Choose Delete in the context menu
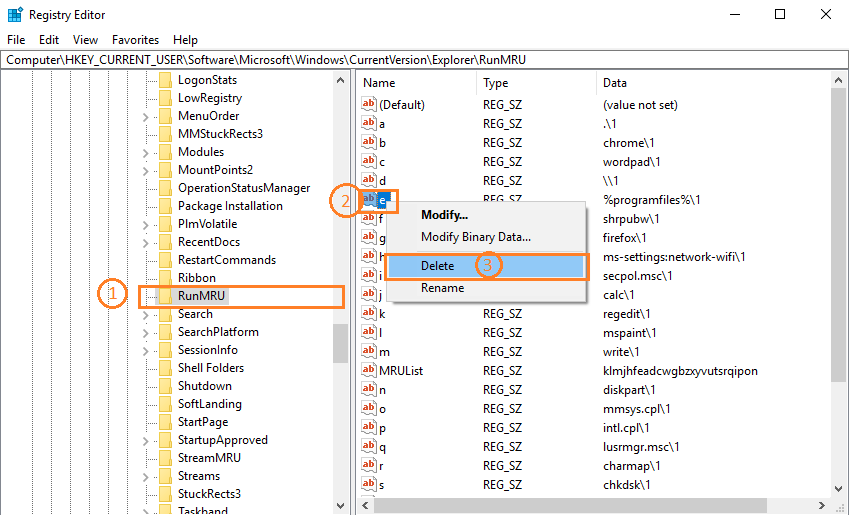This screenshot has width=849, height=515. pos(486,266)
